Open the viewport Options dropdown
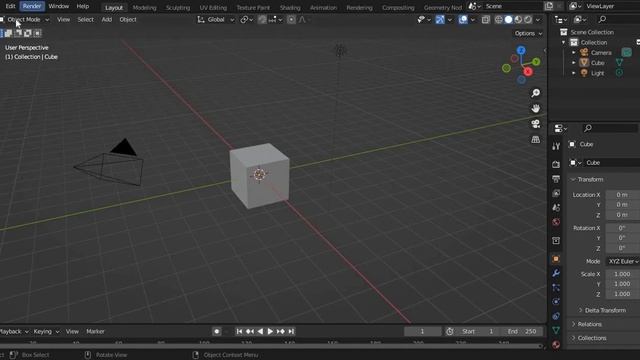 pos(528,33)
